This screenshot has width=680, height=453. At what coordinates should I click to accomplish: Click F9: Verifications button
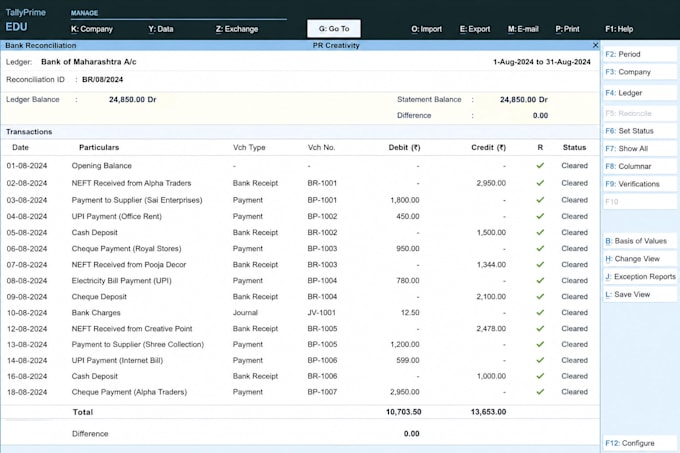pos(640,184)
